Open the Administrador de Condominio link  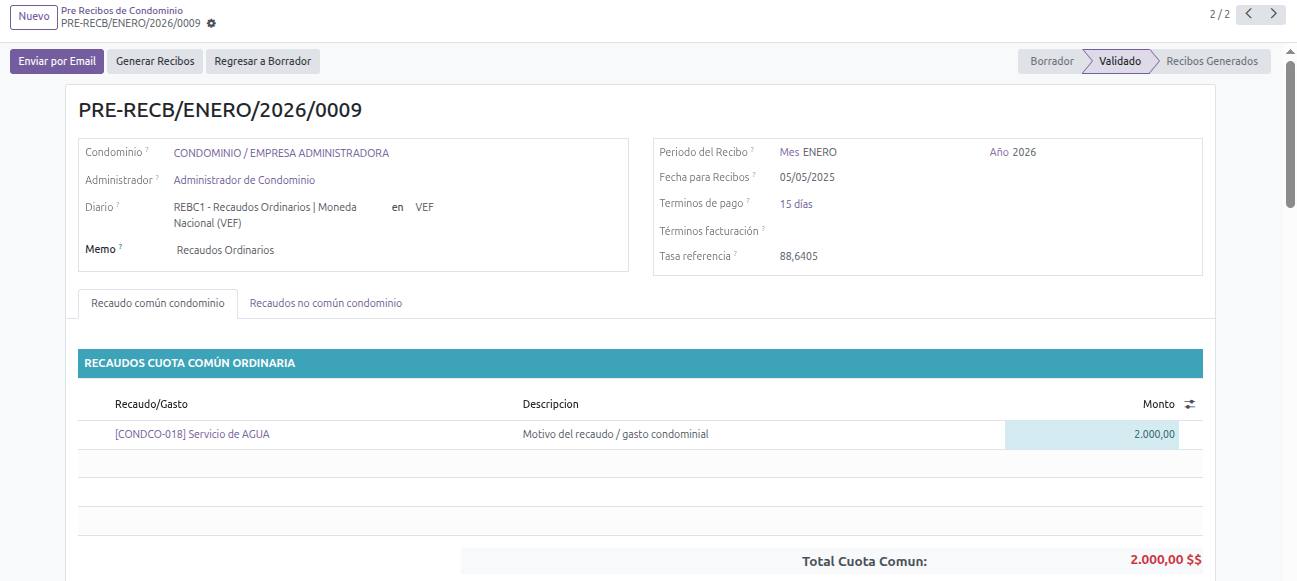point(244,180)
